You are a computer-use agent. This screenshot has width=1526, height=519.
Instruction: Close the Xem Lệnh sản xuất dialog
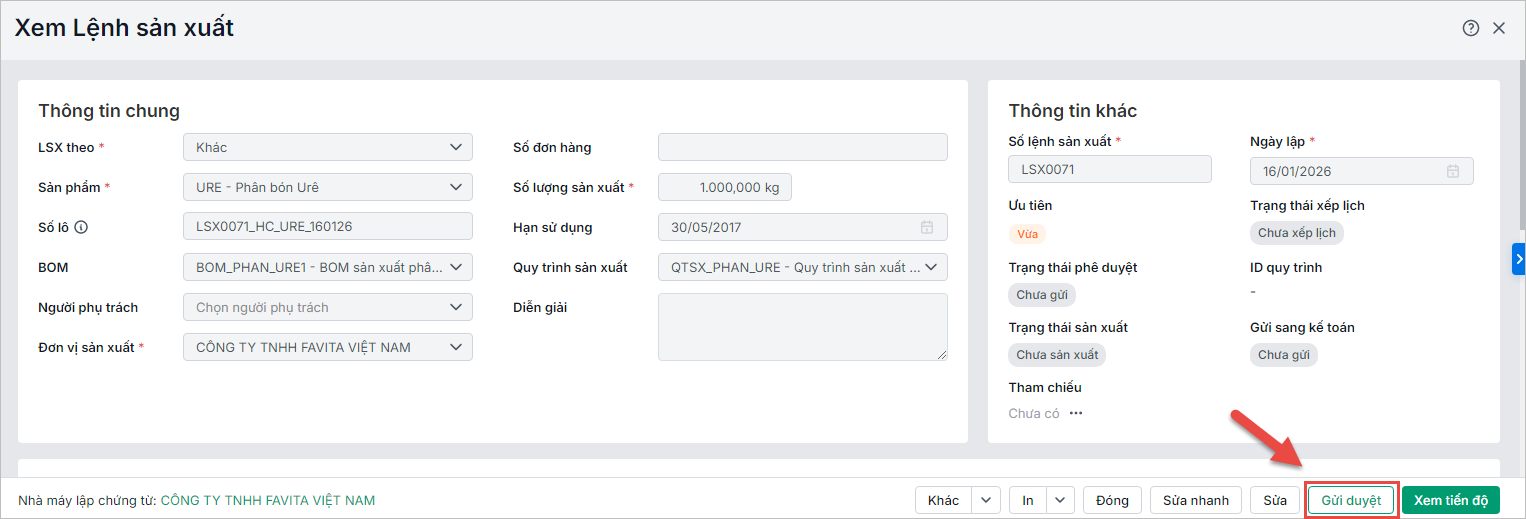tap(1499, 28)
